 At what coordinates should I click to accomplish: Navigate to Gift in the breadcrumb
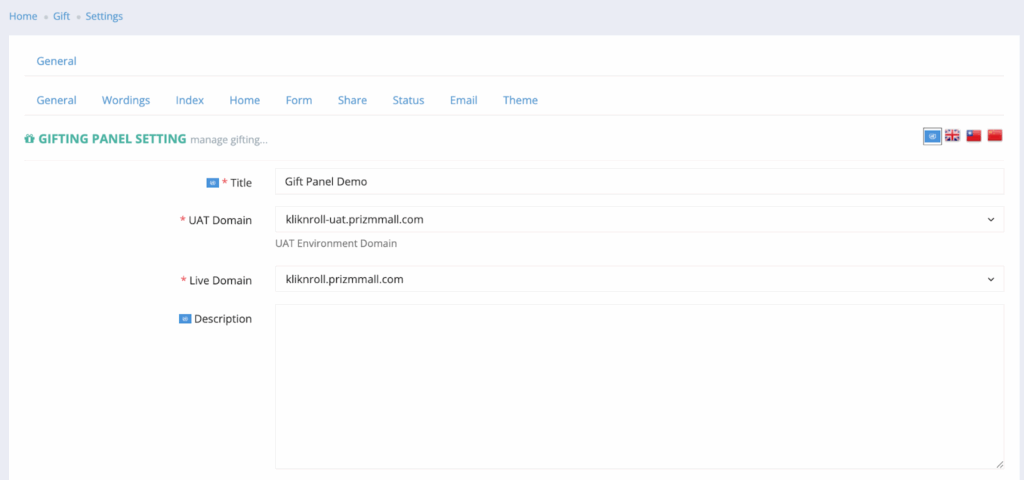tap(61, 16)
